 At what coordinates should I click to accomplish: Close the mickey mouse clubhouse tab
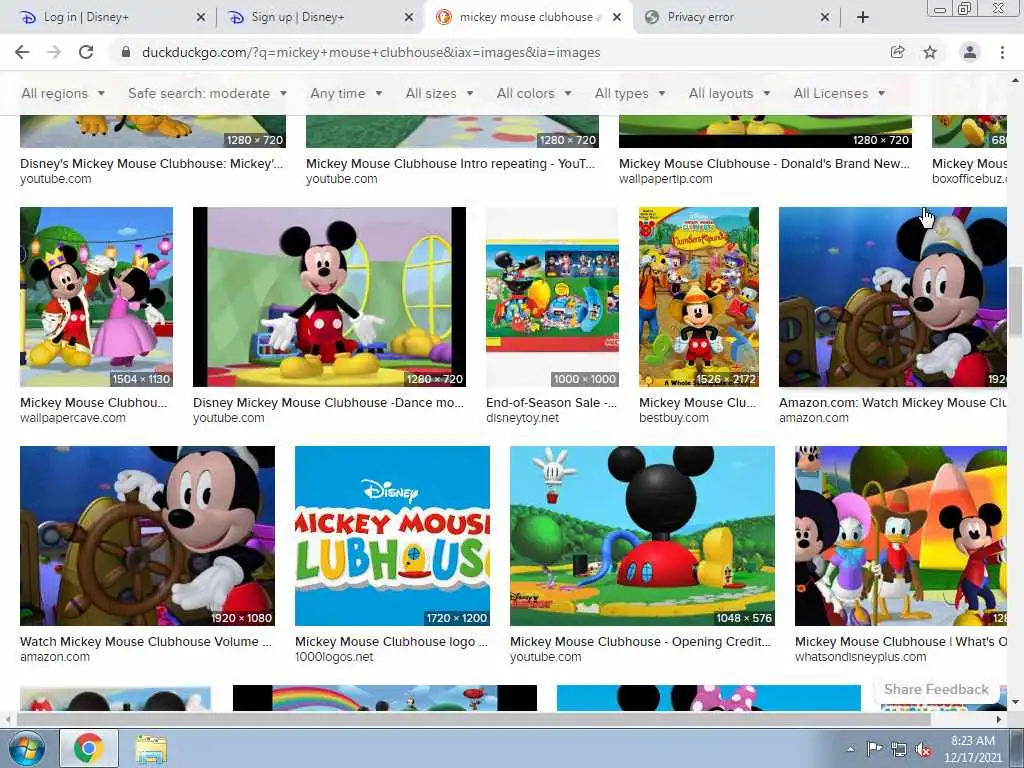[x=616, y=17]
